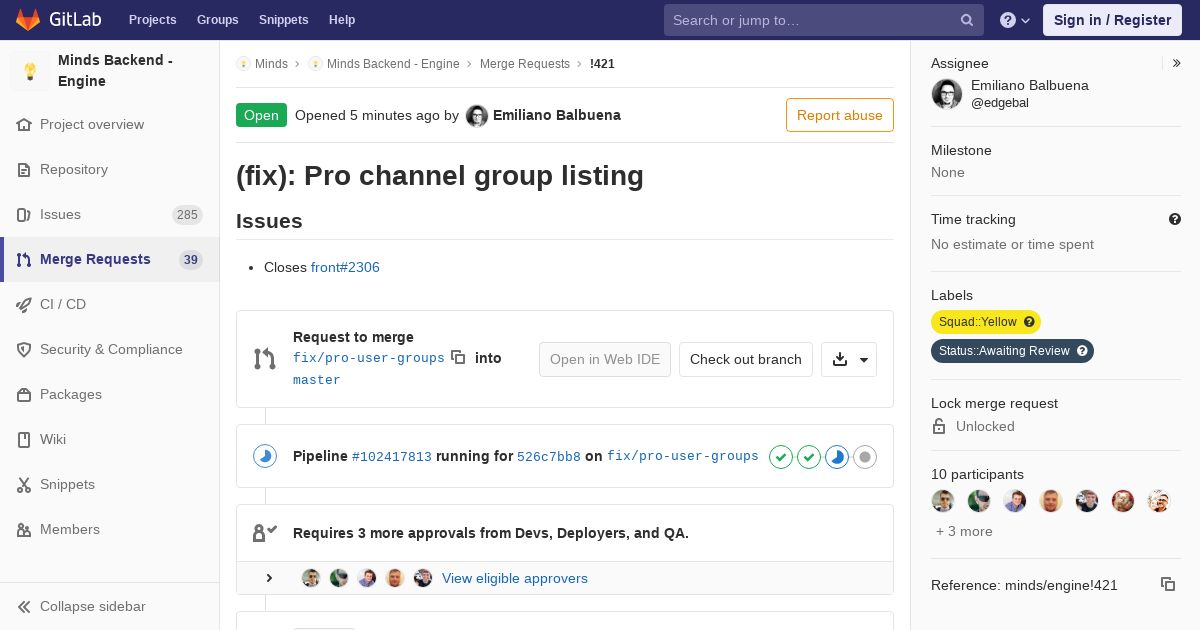
Task: Open the front#2306 issue link
Action: [x=345, y=267]
